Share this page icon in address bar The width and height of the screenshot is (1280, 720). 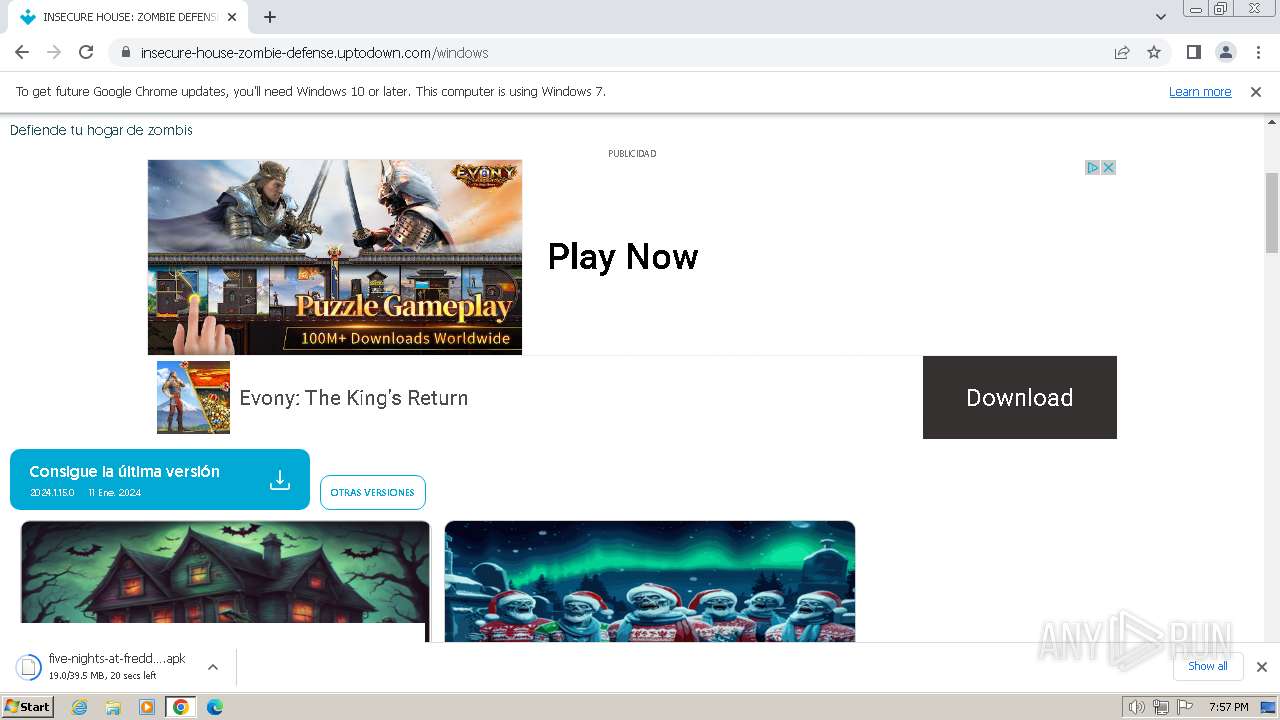pos(1122,52)
